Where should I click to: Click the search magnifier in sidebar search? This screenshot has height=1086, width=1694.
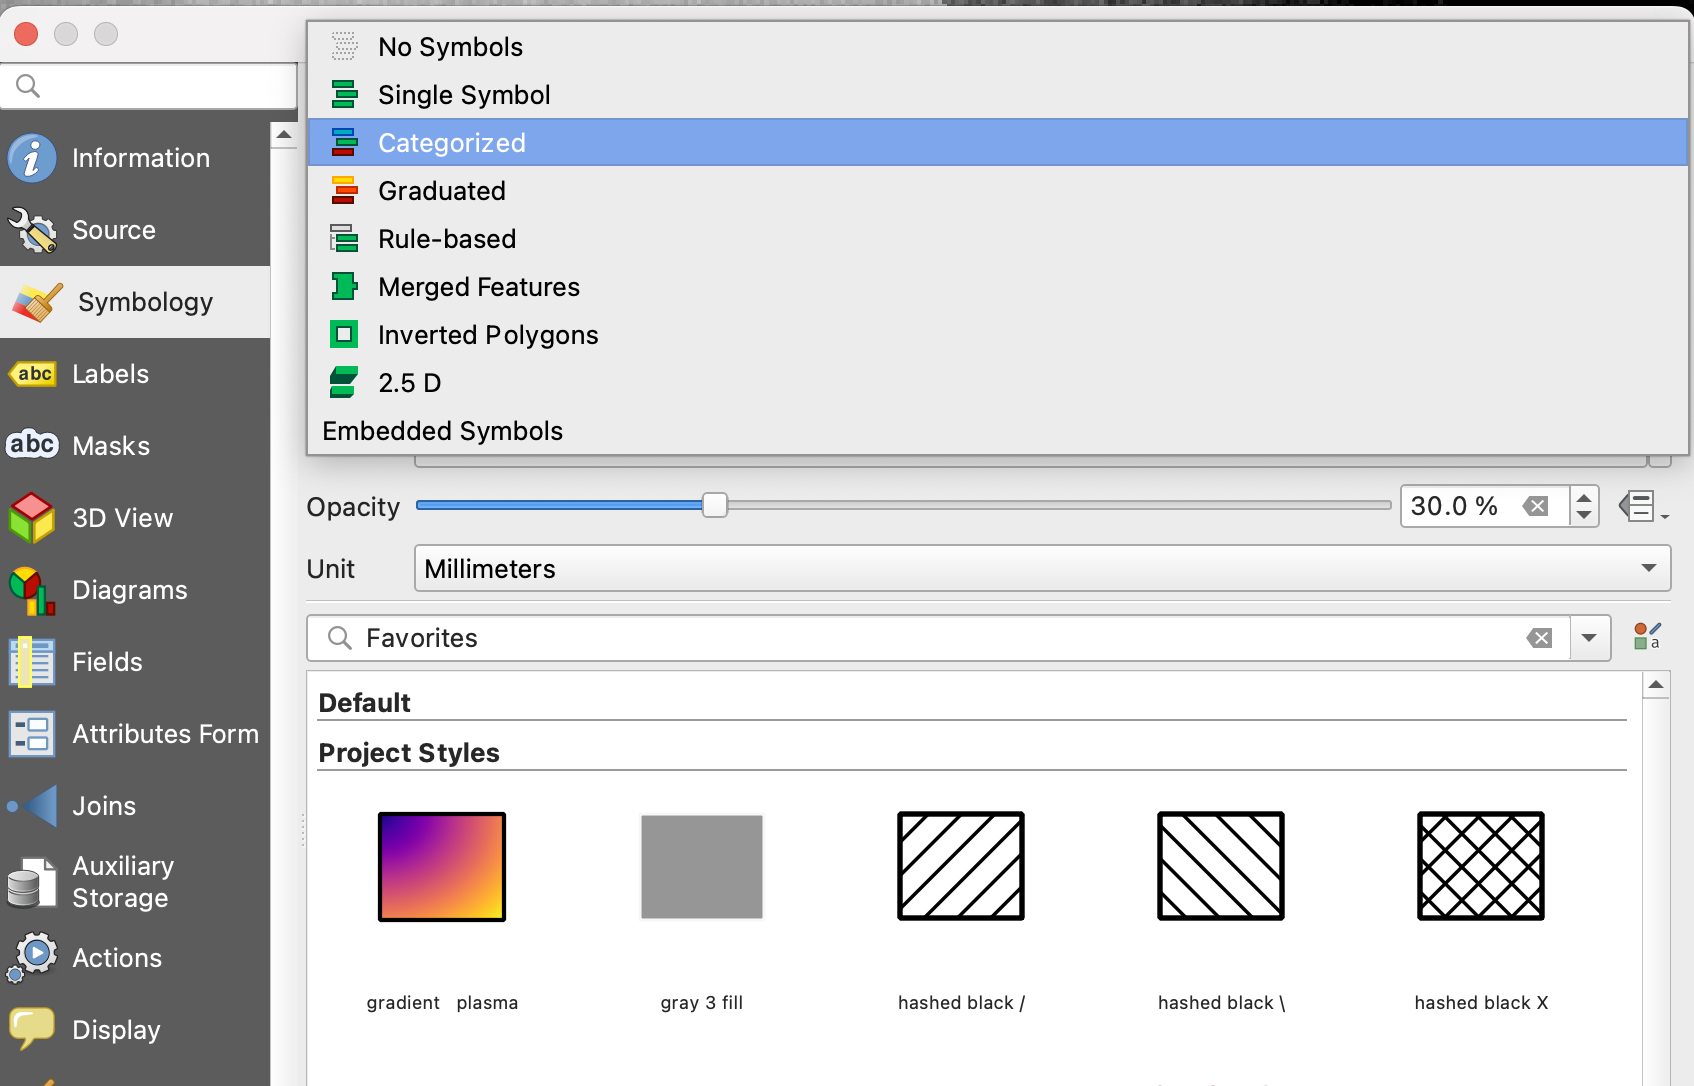click(x=28, y=86)
